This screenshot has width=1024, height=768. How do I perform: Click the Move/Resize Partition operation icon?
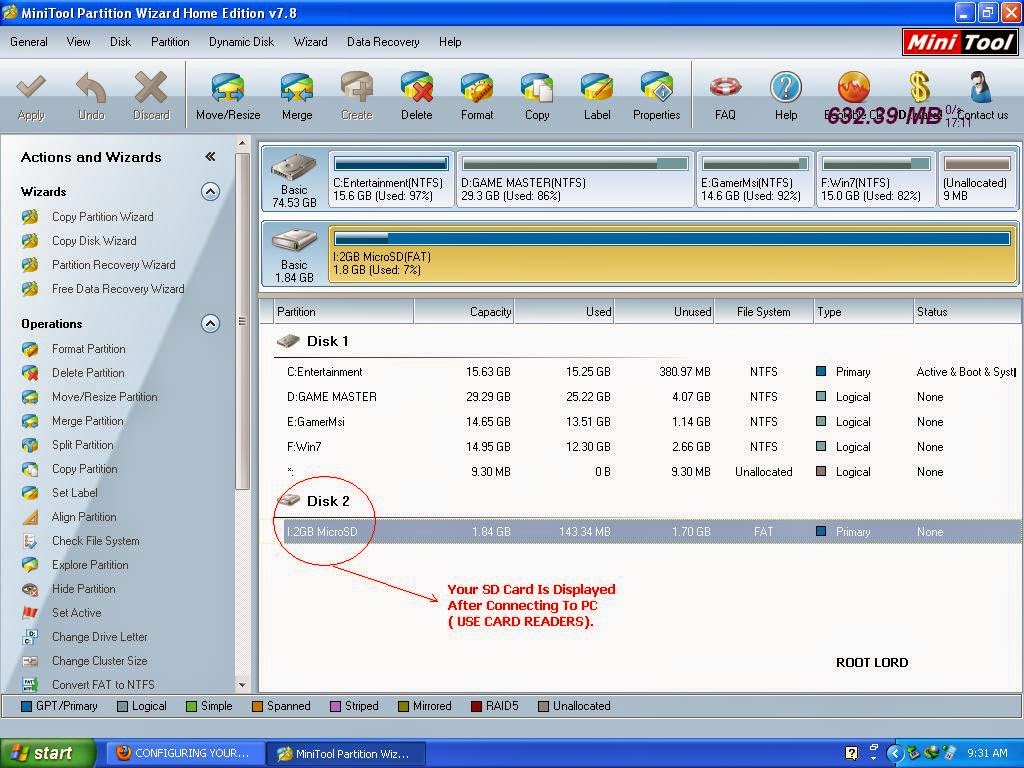coord(30,397)
